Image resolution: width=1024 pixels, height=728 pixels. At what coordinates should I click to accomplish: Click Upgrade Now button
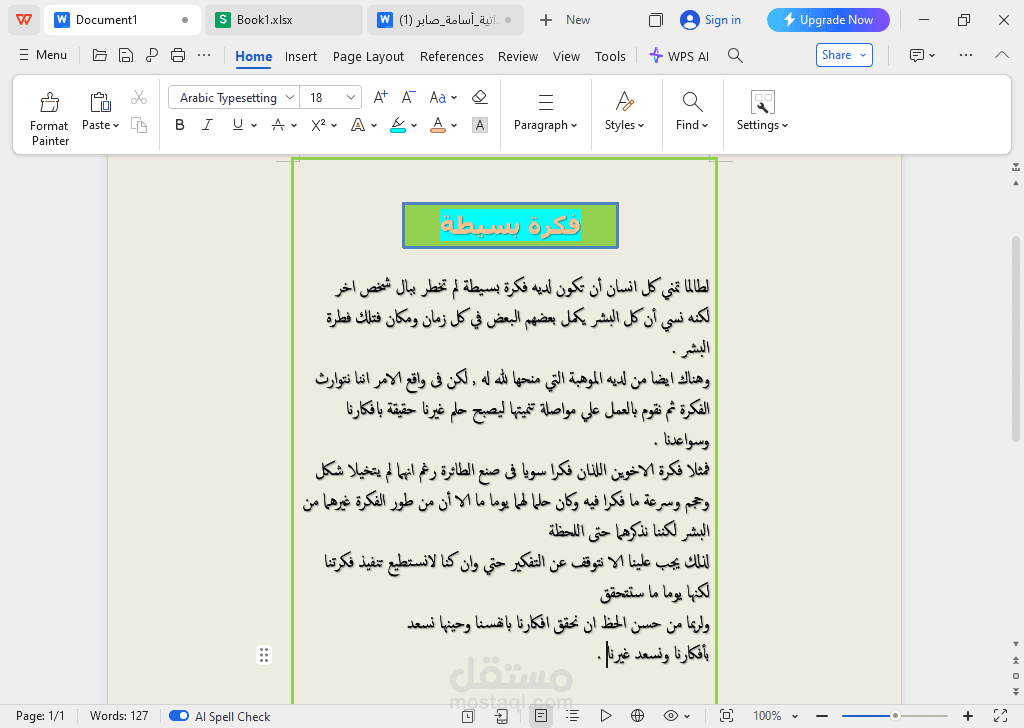tap(828, 20)
